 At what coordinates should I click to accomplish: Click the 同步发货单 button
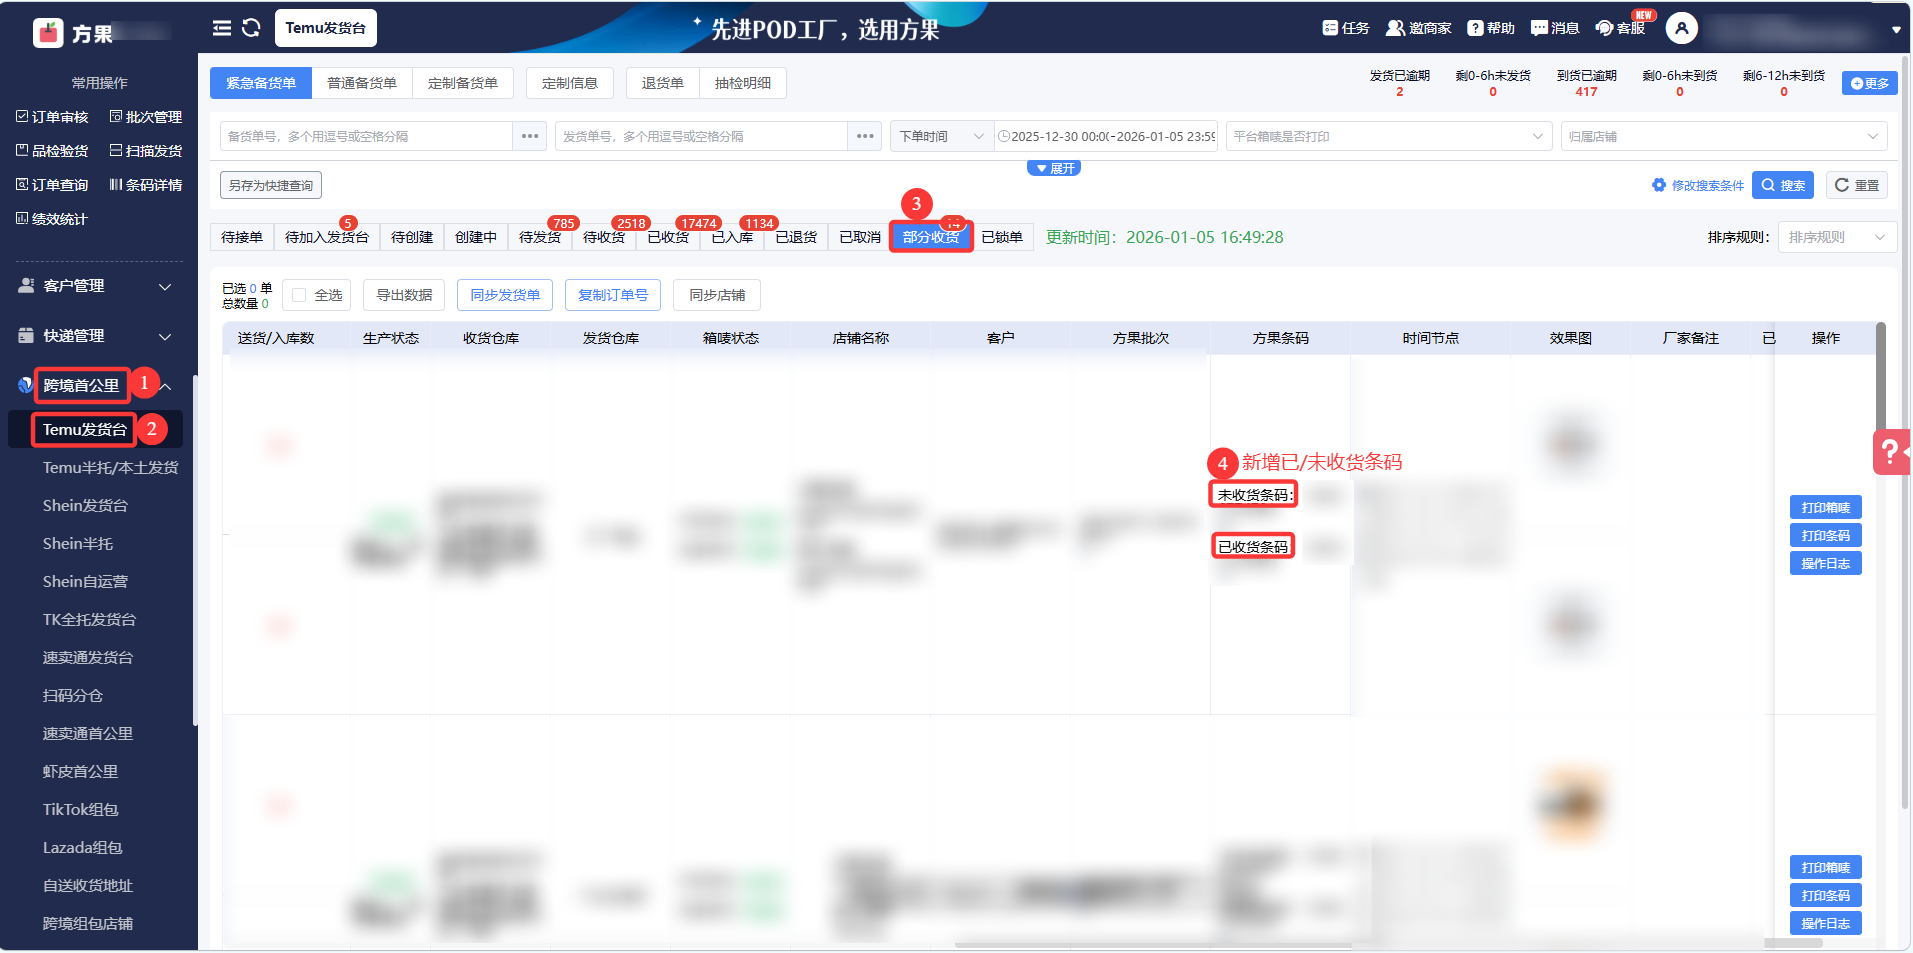point(505,295)
